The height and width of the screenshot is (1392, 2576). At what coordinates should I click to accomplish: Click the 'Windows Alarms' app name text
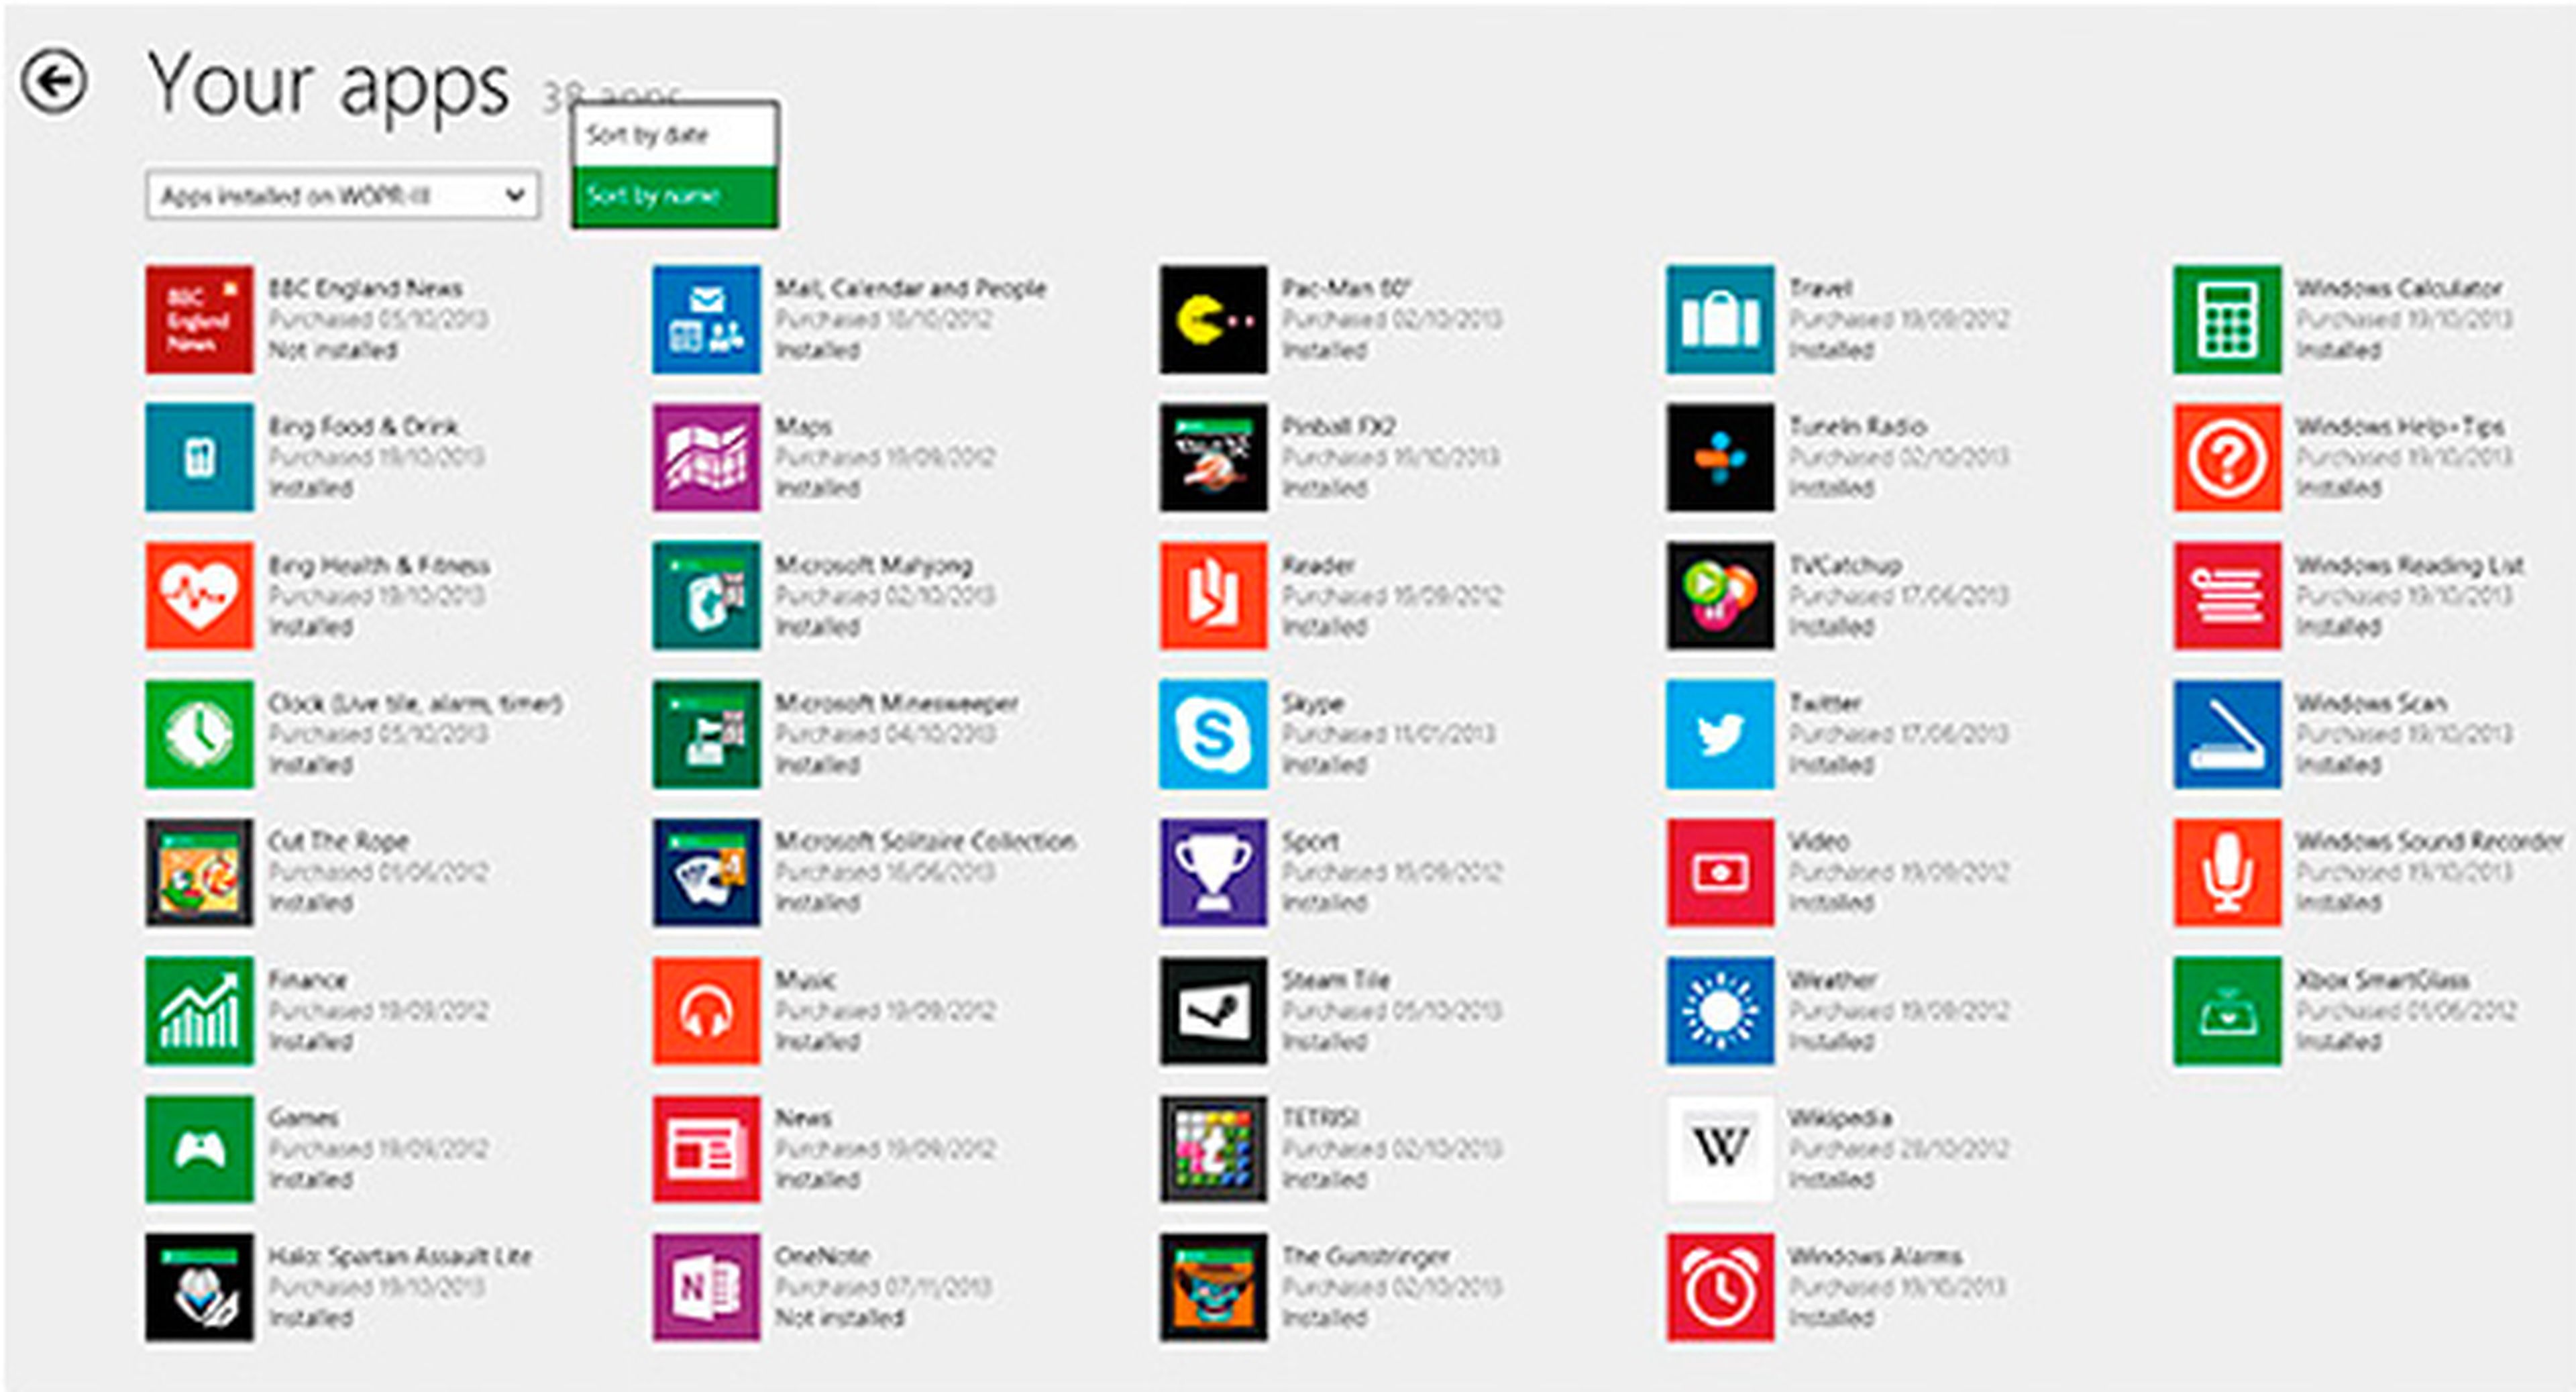tap(1875, 1256)
